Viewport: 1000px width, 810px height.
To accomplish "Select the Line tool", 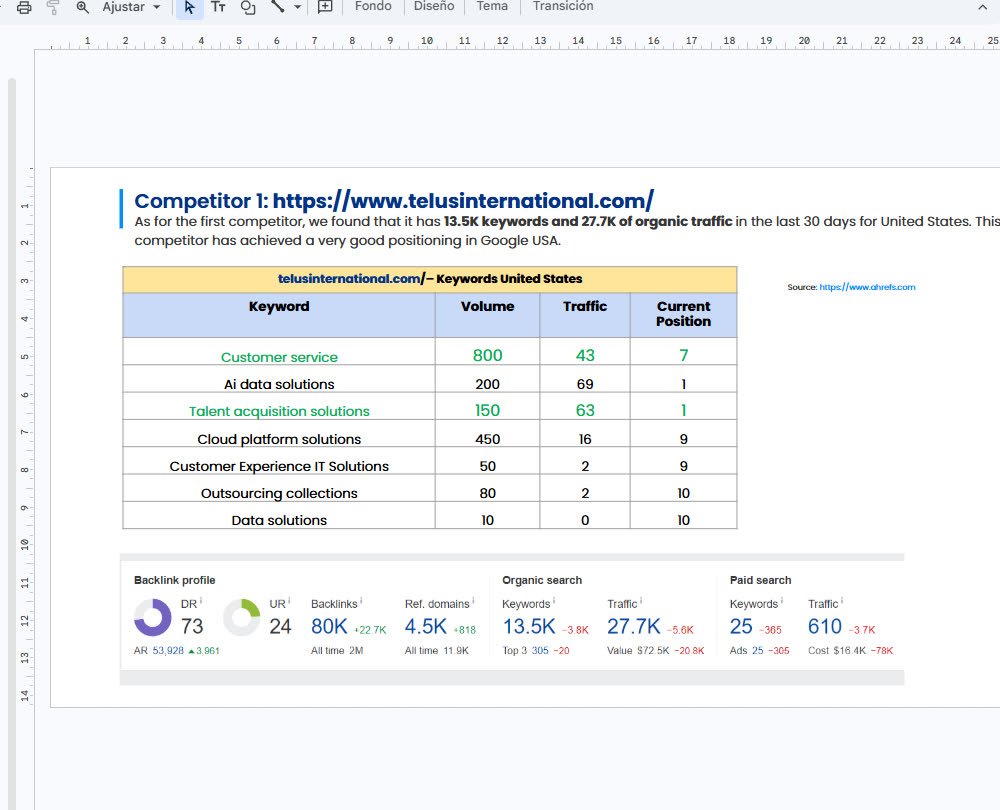I will click(277, 6).
